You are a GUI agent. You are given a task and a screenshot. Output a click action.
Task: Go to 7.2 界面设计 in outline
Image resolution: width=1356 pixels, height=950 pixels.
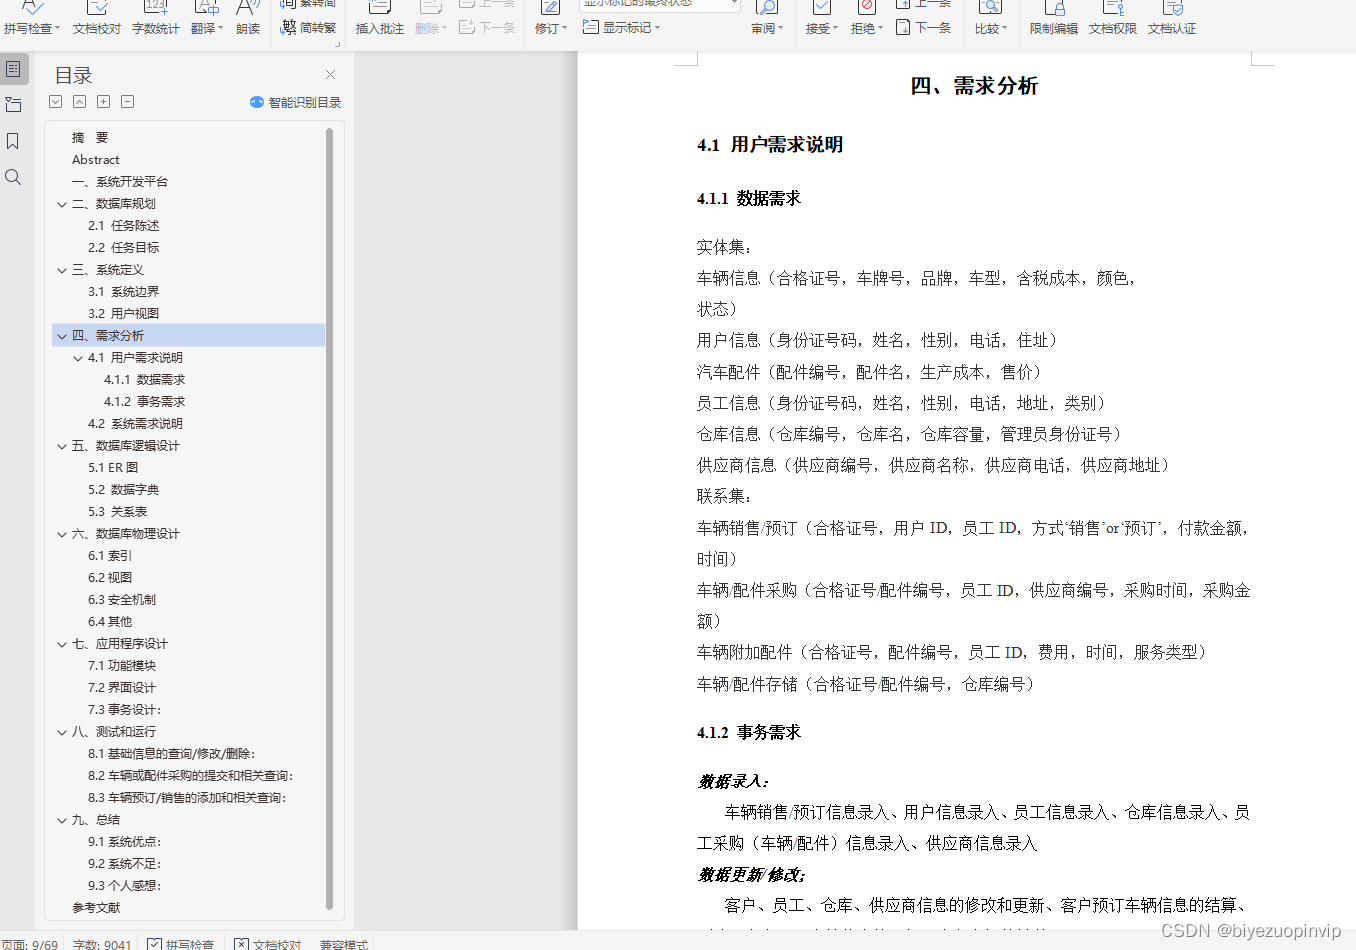tap(122, 688)
